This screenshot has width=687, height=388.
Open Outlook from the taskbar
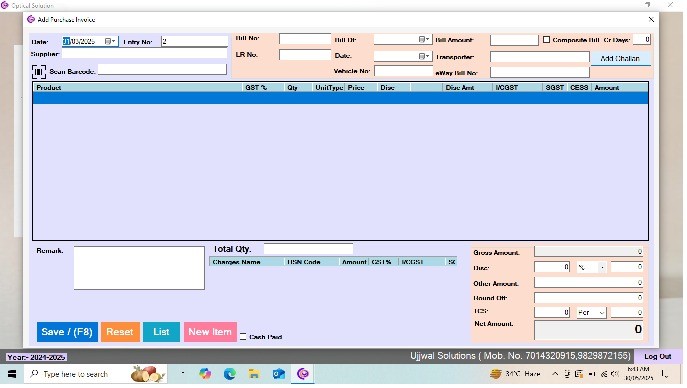(278, 374)
